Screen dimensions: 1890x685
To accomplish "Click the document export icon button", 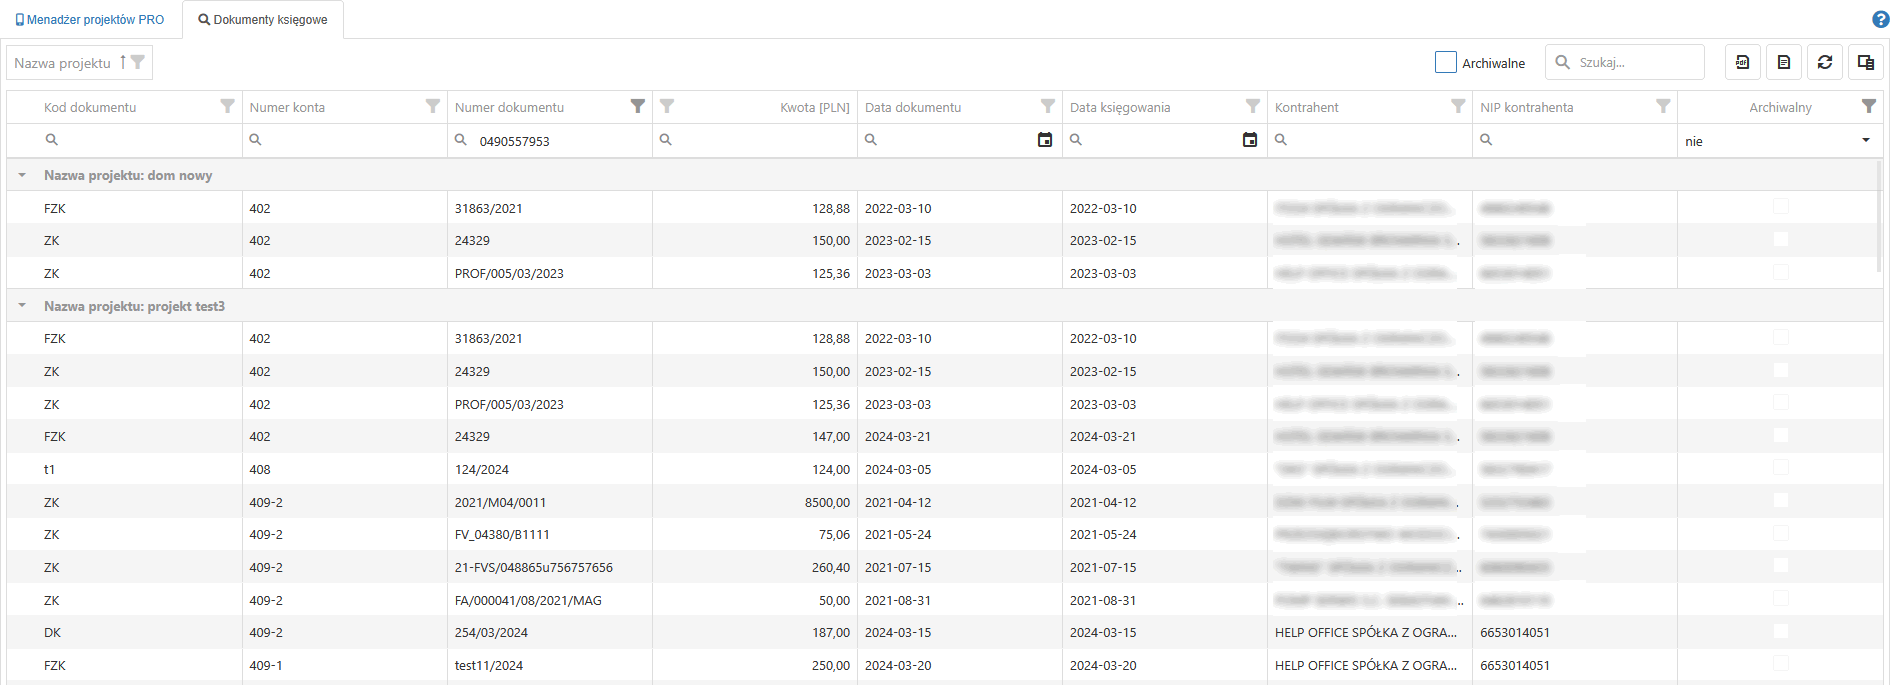I will [x=1783, y=62].
